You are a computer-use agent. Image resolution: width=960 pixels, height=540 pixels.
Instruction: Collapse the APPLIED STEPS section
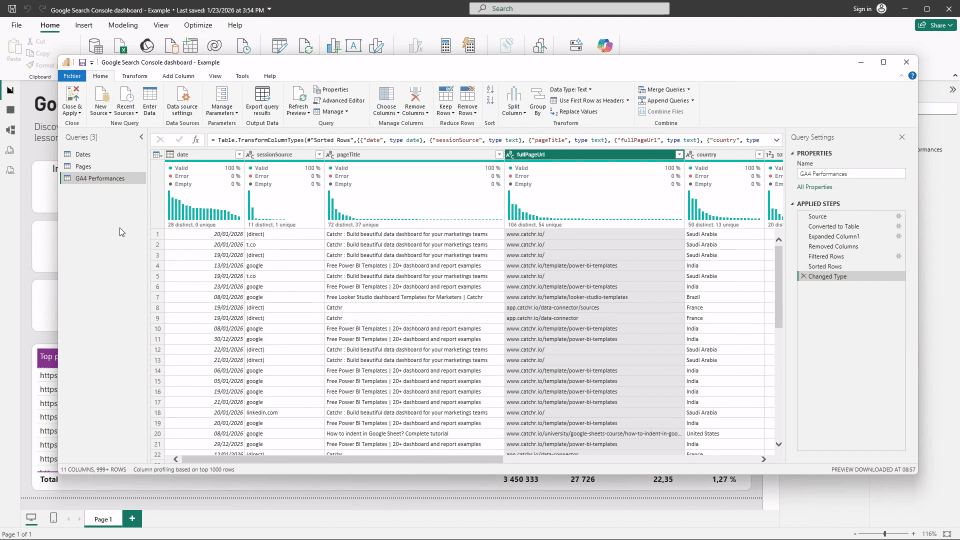[x=792, y=204]
